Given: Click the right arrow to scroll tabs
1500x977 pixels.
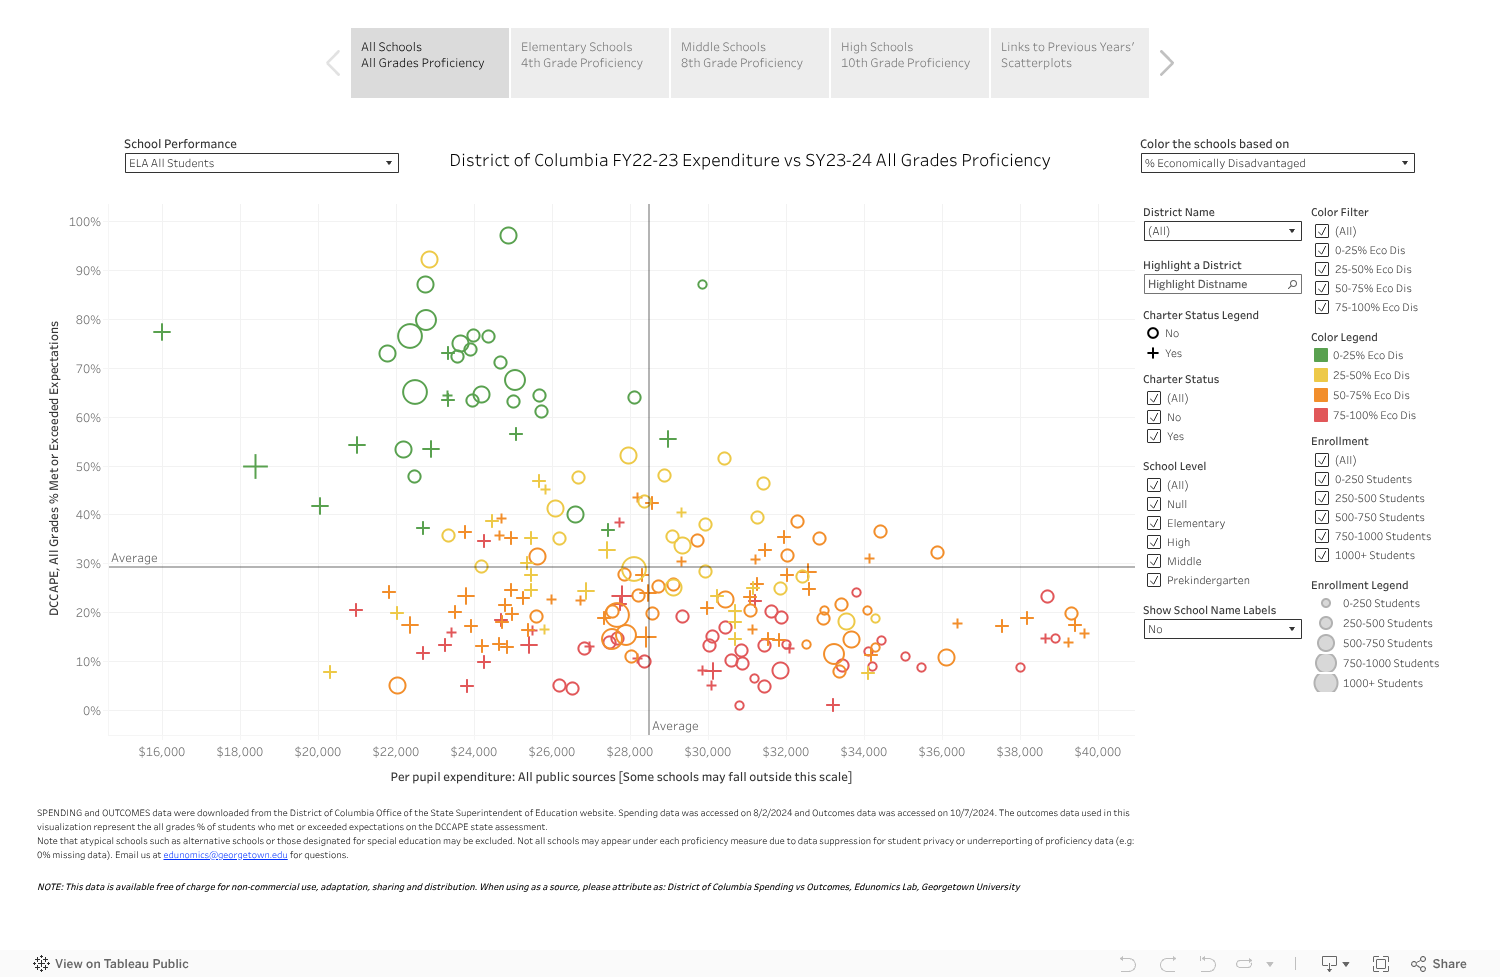Looking at the screenshot, I should tap(1166, 63).
